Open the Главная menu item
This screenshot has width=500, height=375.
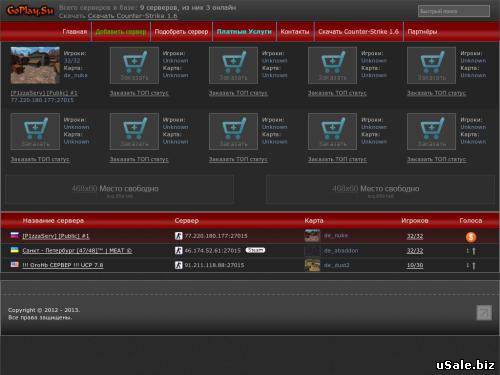coord(75,32)
